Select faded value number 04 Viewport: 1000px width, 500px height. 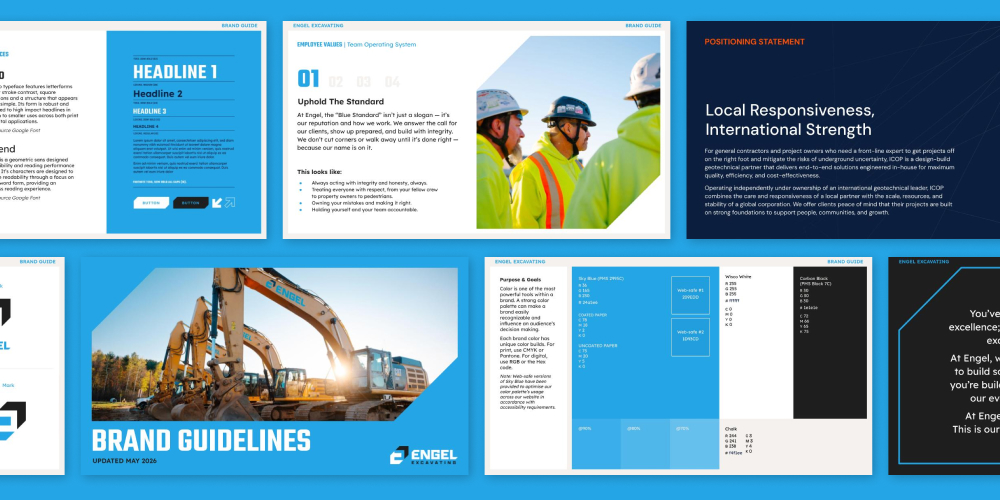tap(392, 82)
